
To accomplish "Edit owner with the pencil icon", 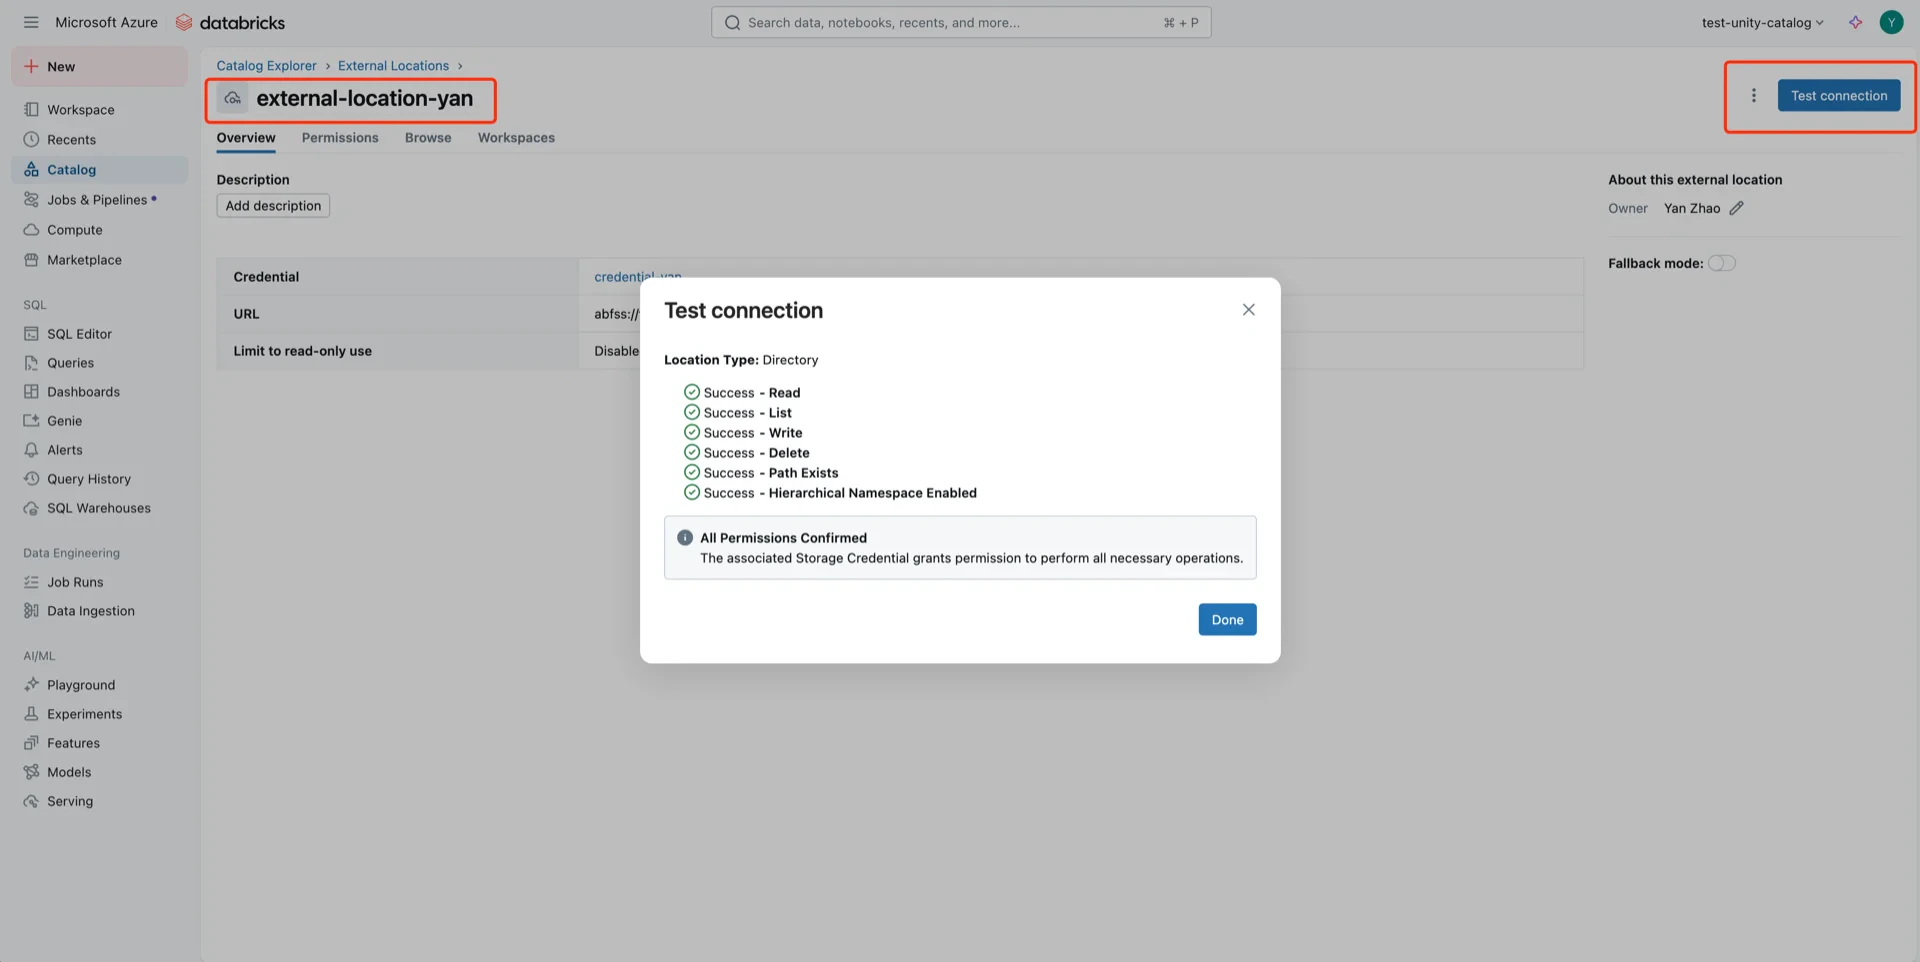I will point(1736,208).
